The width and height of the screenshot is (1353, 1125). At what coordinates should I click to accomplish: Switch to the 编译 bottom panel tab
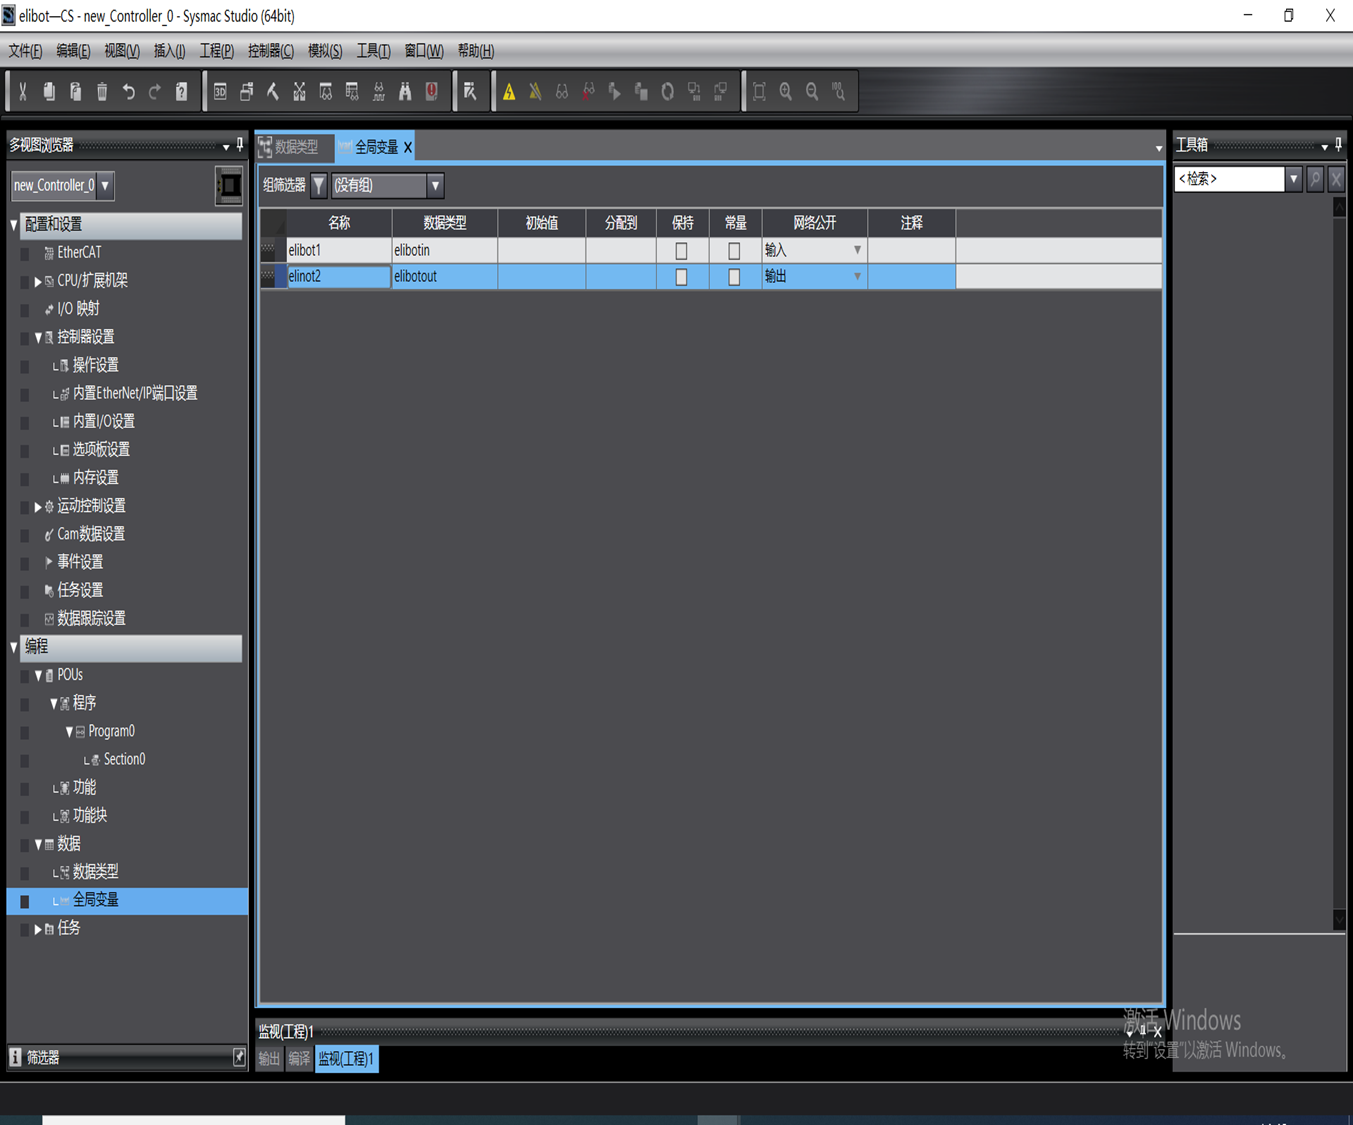299,1058
